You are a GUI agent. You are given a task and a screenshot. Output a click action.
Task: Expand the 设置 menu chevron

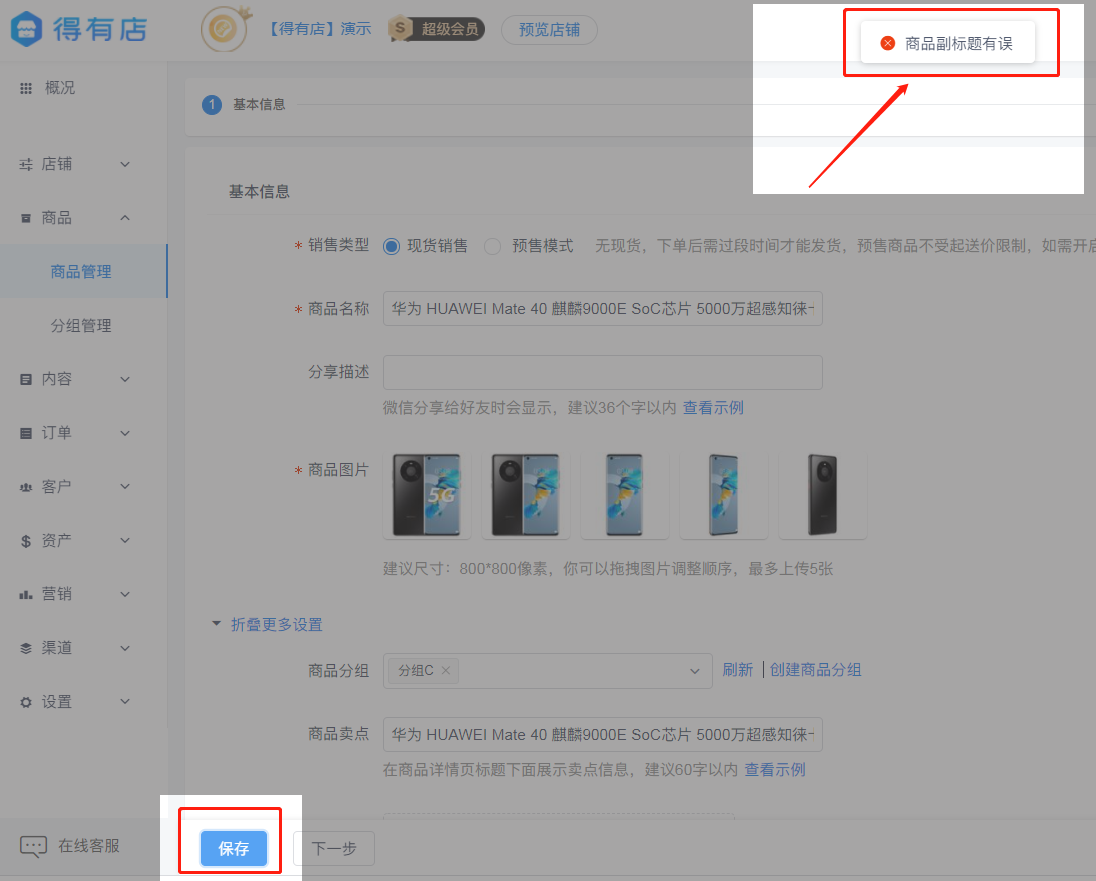click(x=125, y=701)
